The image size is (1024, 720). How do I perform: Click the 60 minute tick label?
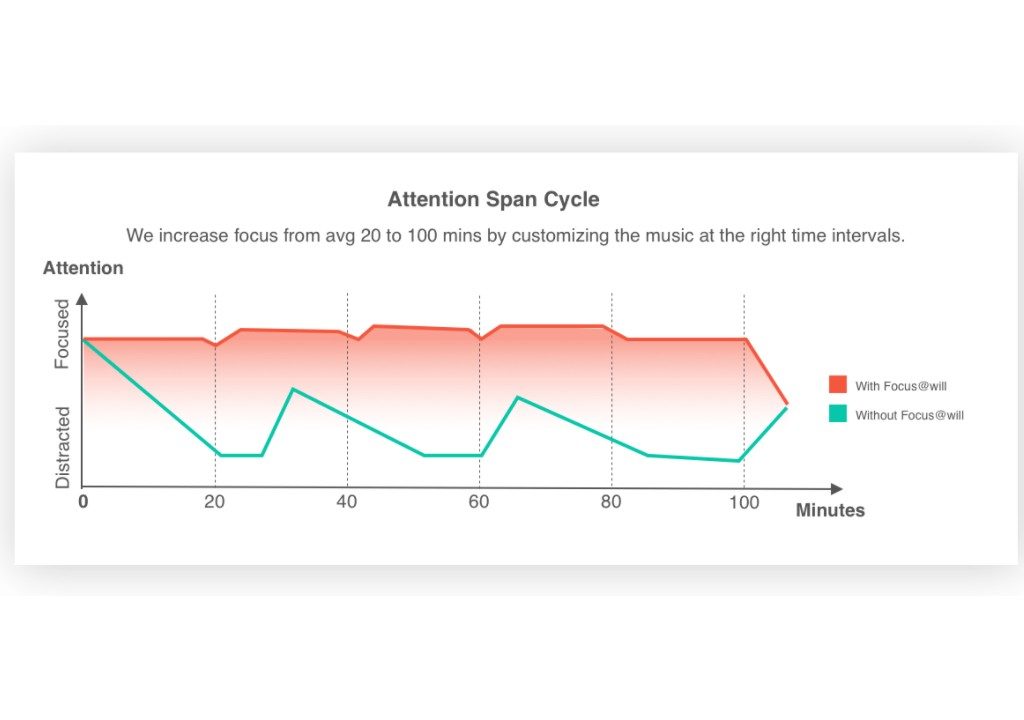click(479, 502)
